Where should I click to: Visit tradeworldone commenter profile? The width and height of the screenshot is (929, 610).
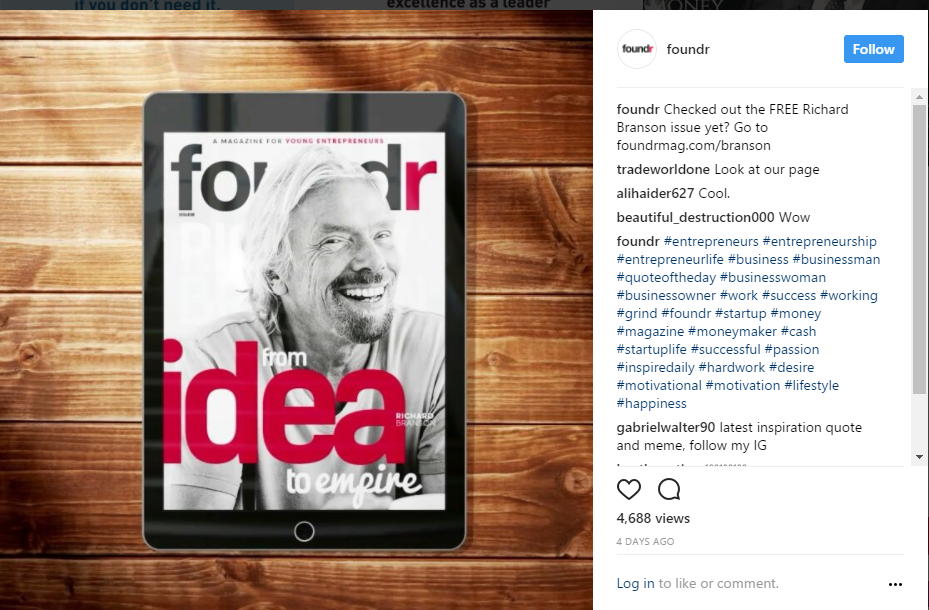663,169
